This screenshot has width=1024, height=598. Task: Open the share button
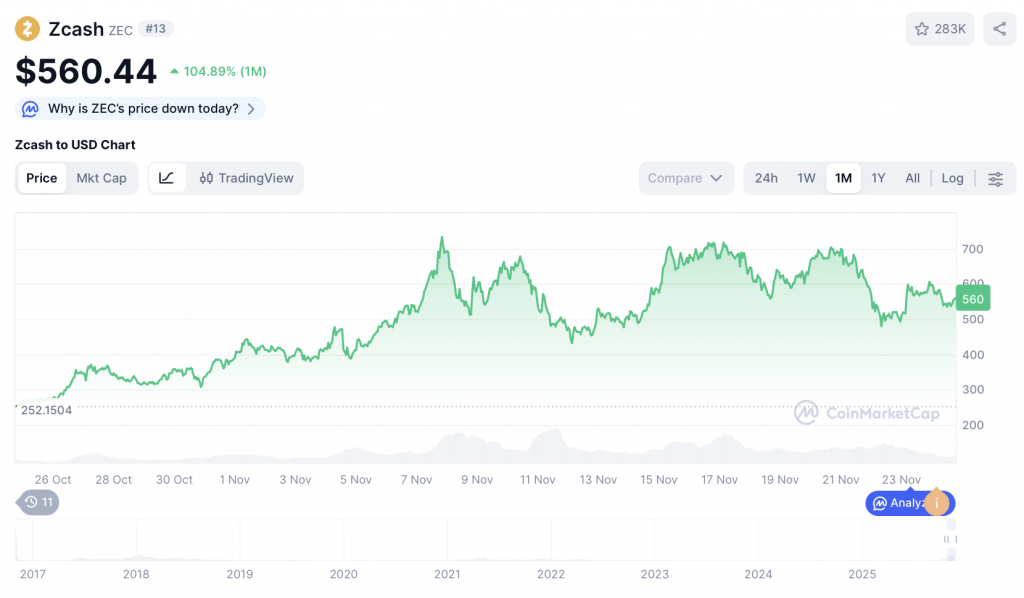coord(999,29)
